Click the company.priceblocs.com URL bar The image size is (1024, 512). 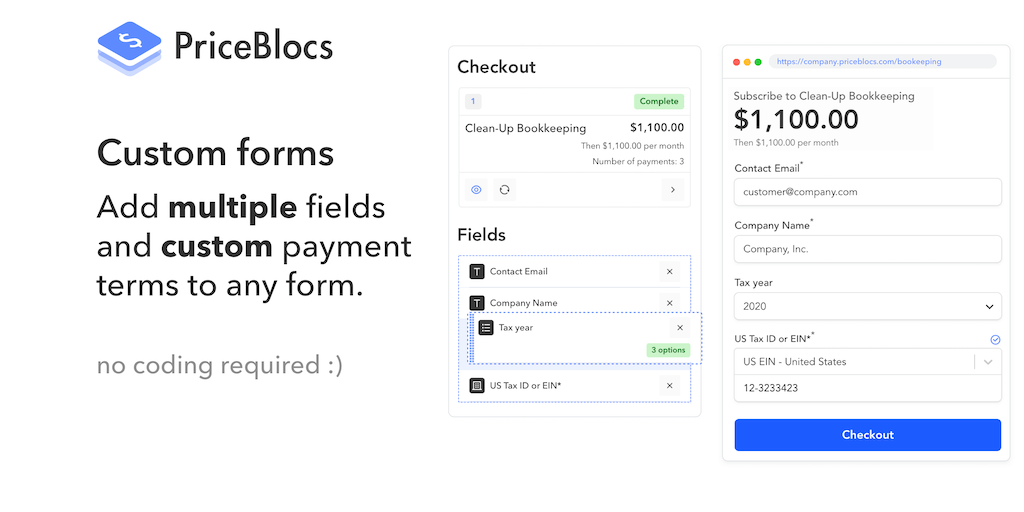pyautogui.click(x=882, y=62)
